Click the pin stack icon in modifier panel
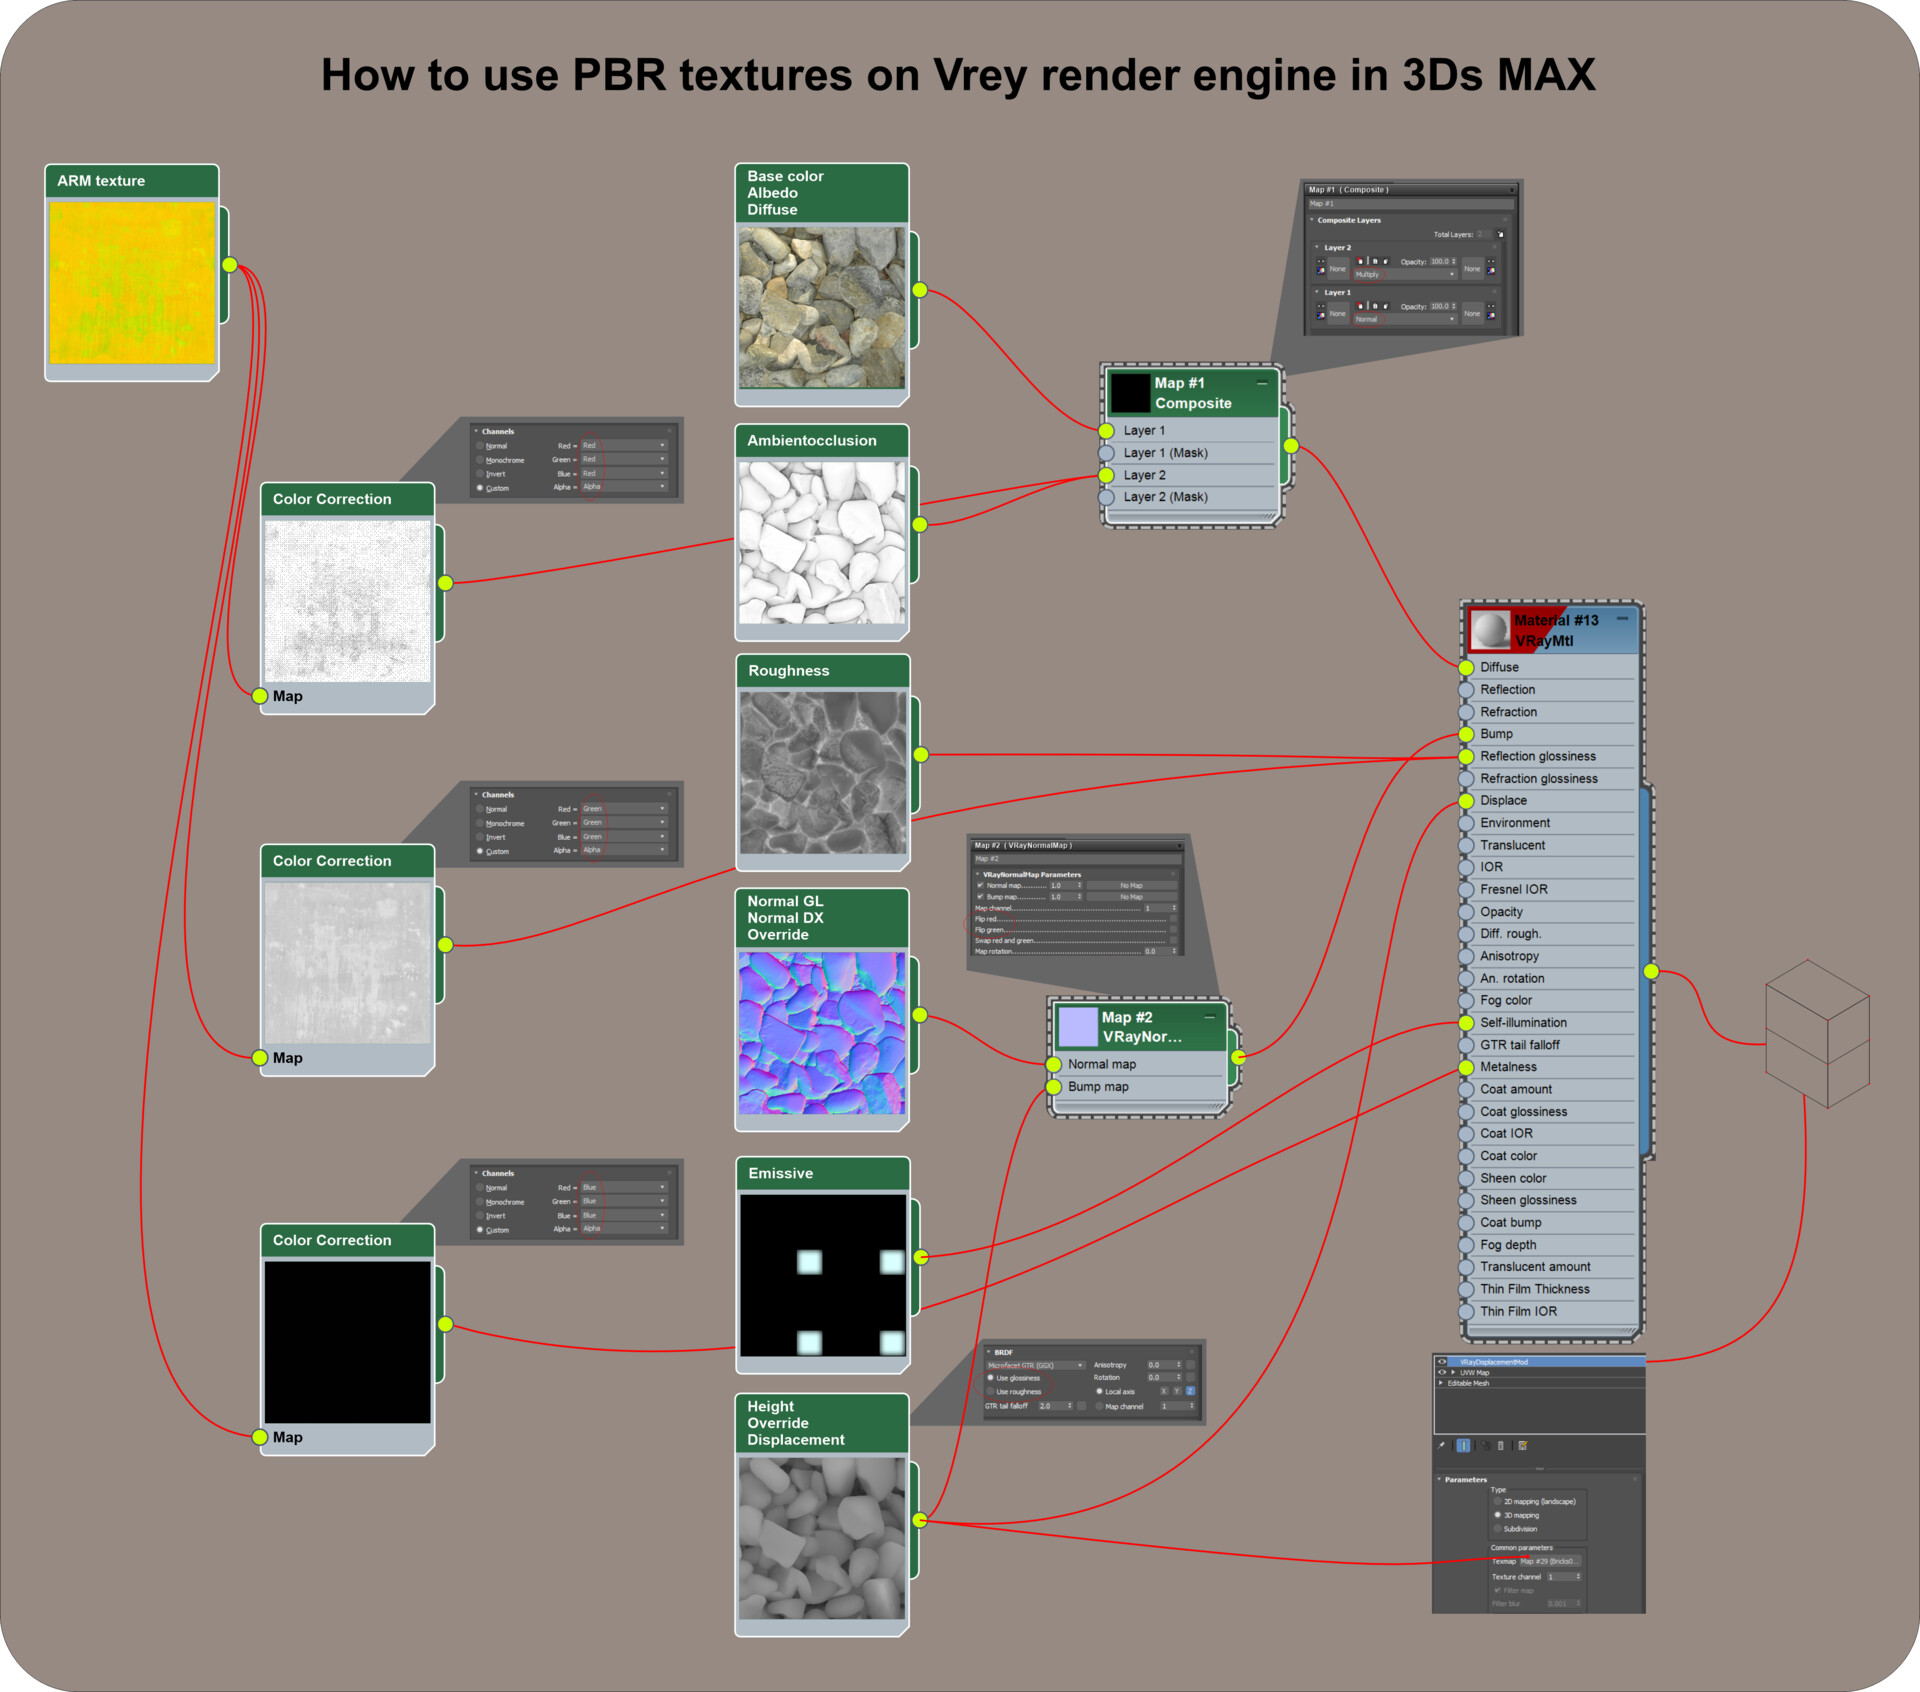This screenshot has height=1692, width=1920. tap(1441, 1445)
